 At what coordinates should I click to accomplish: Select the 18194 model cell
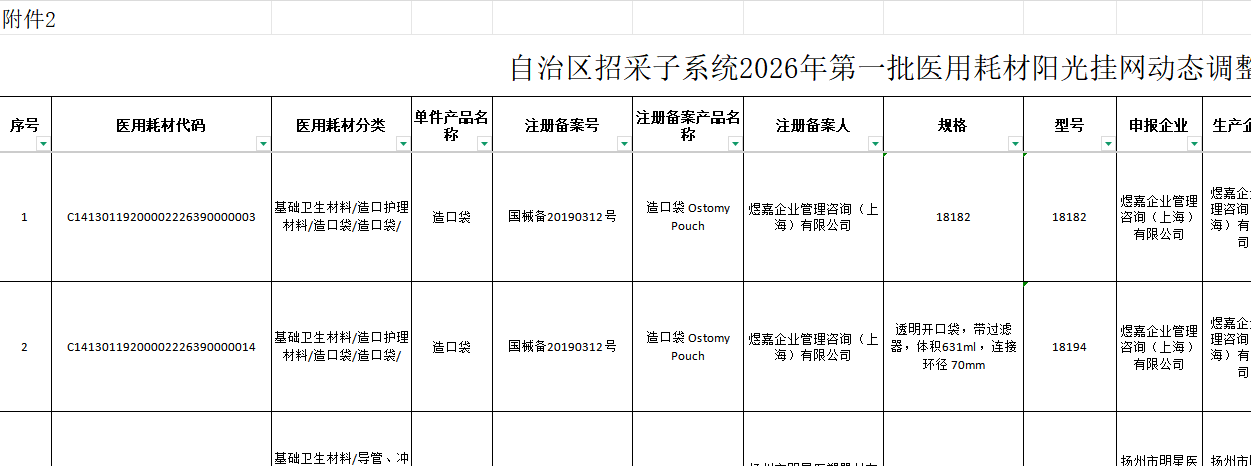(x=1069, y=347)
